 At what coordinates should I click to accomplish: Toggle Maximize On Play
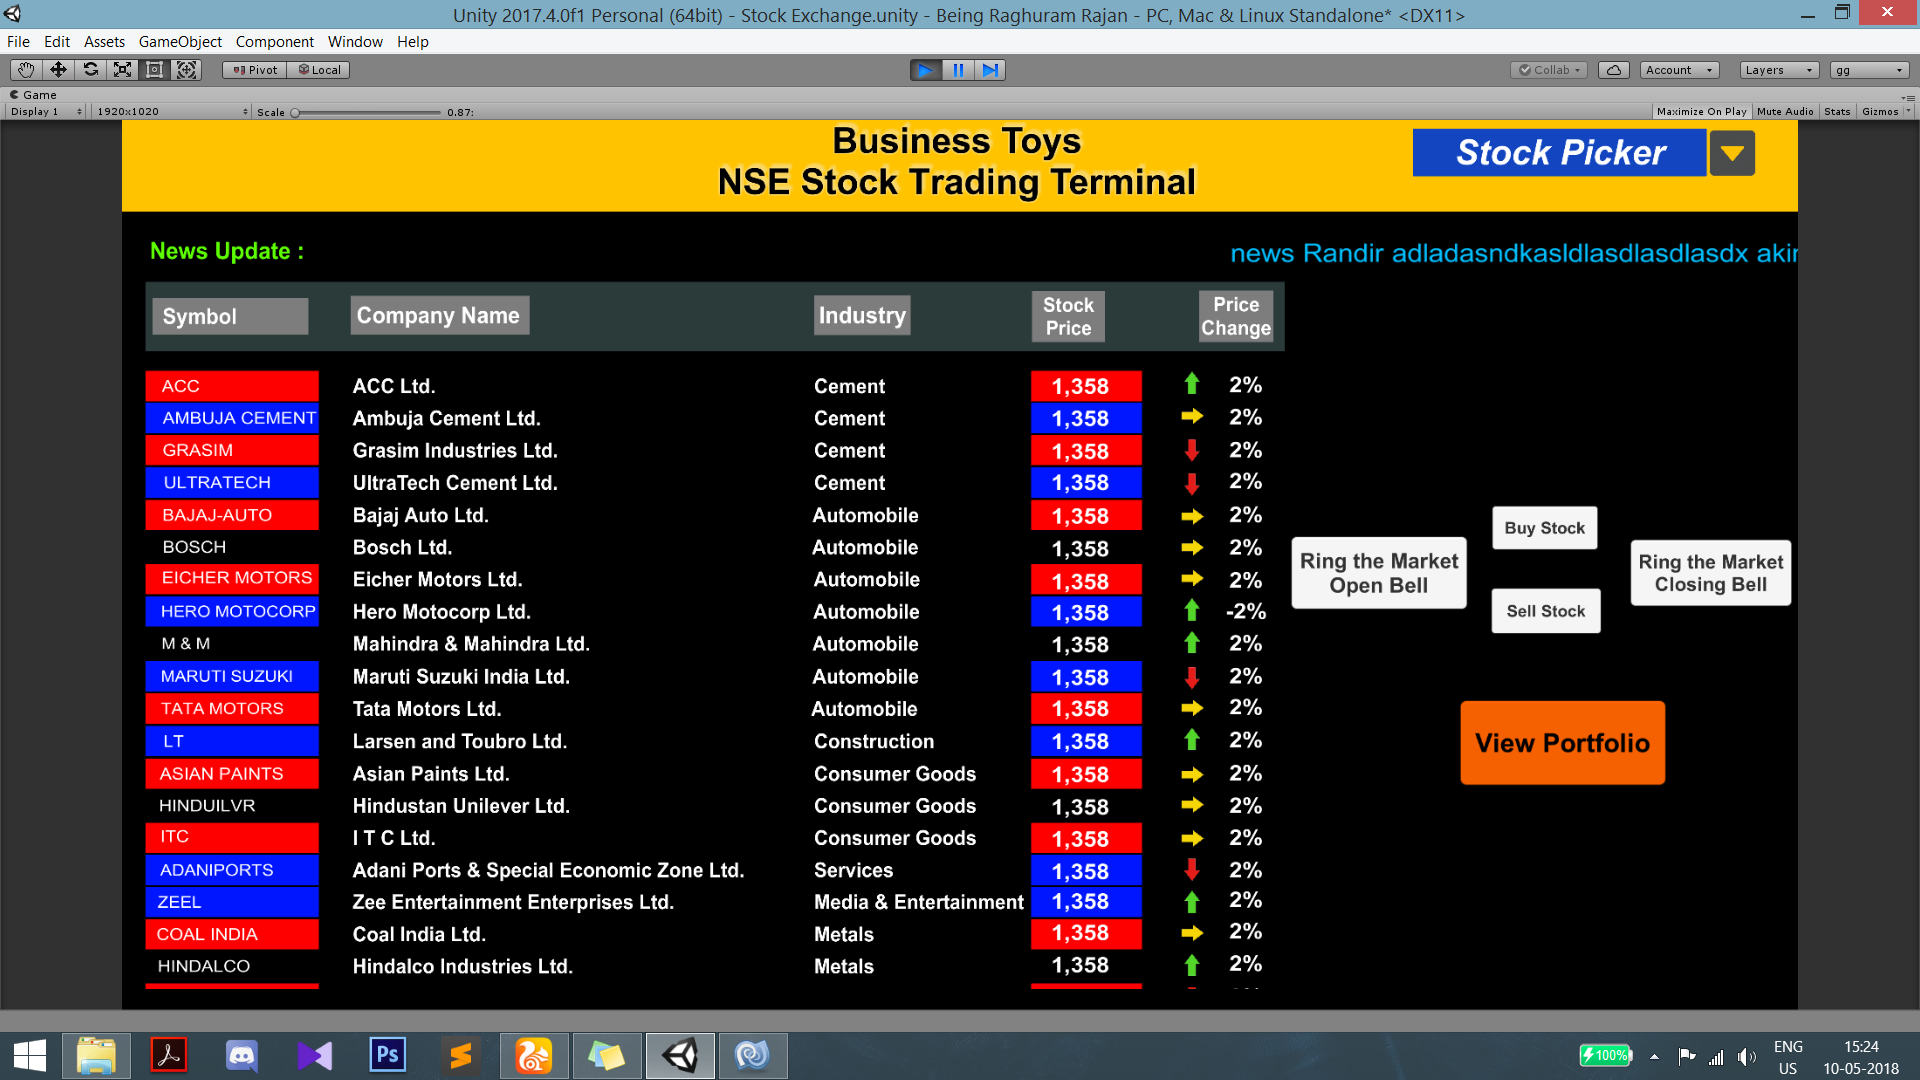pyautogui.click(x=1700, y=112)
